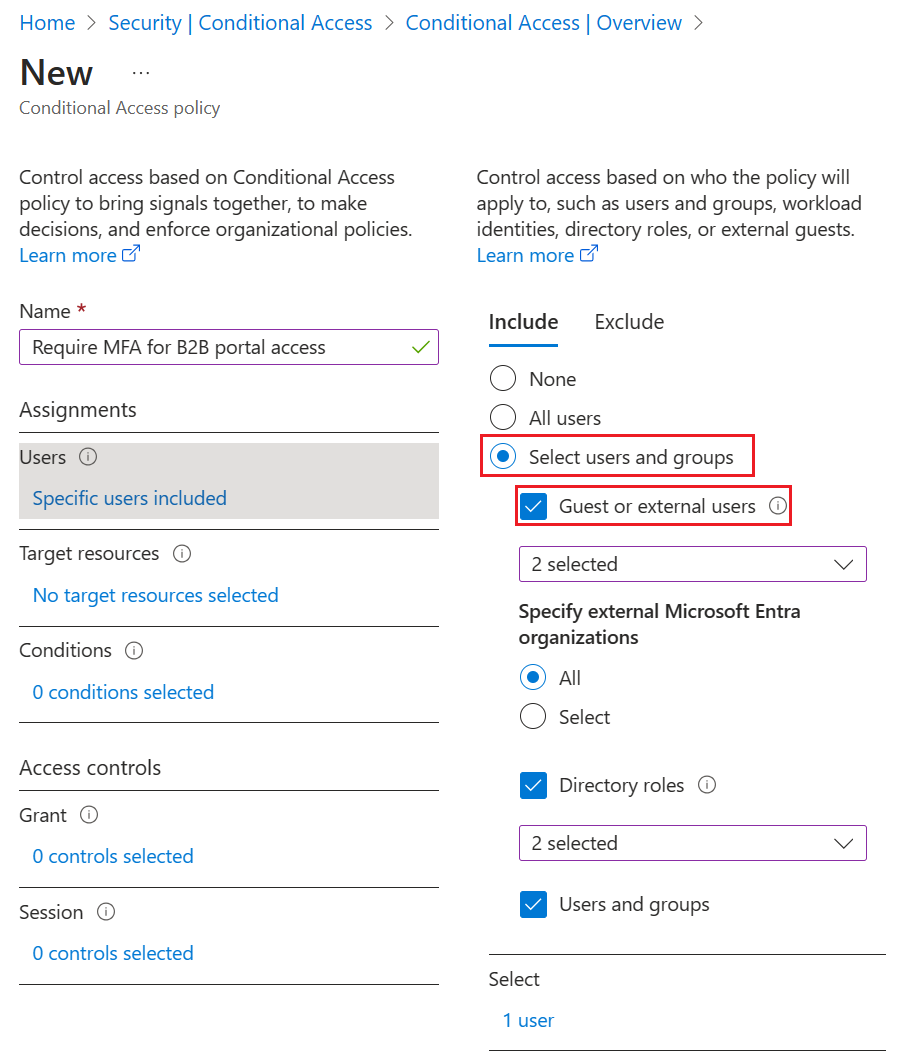Click the Directory roles info icon
The height and width of the screenshot is (1060, 904).
707,785
